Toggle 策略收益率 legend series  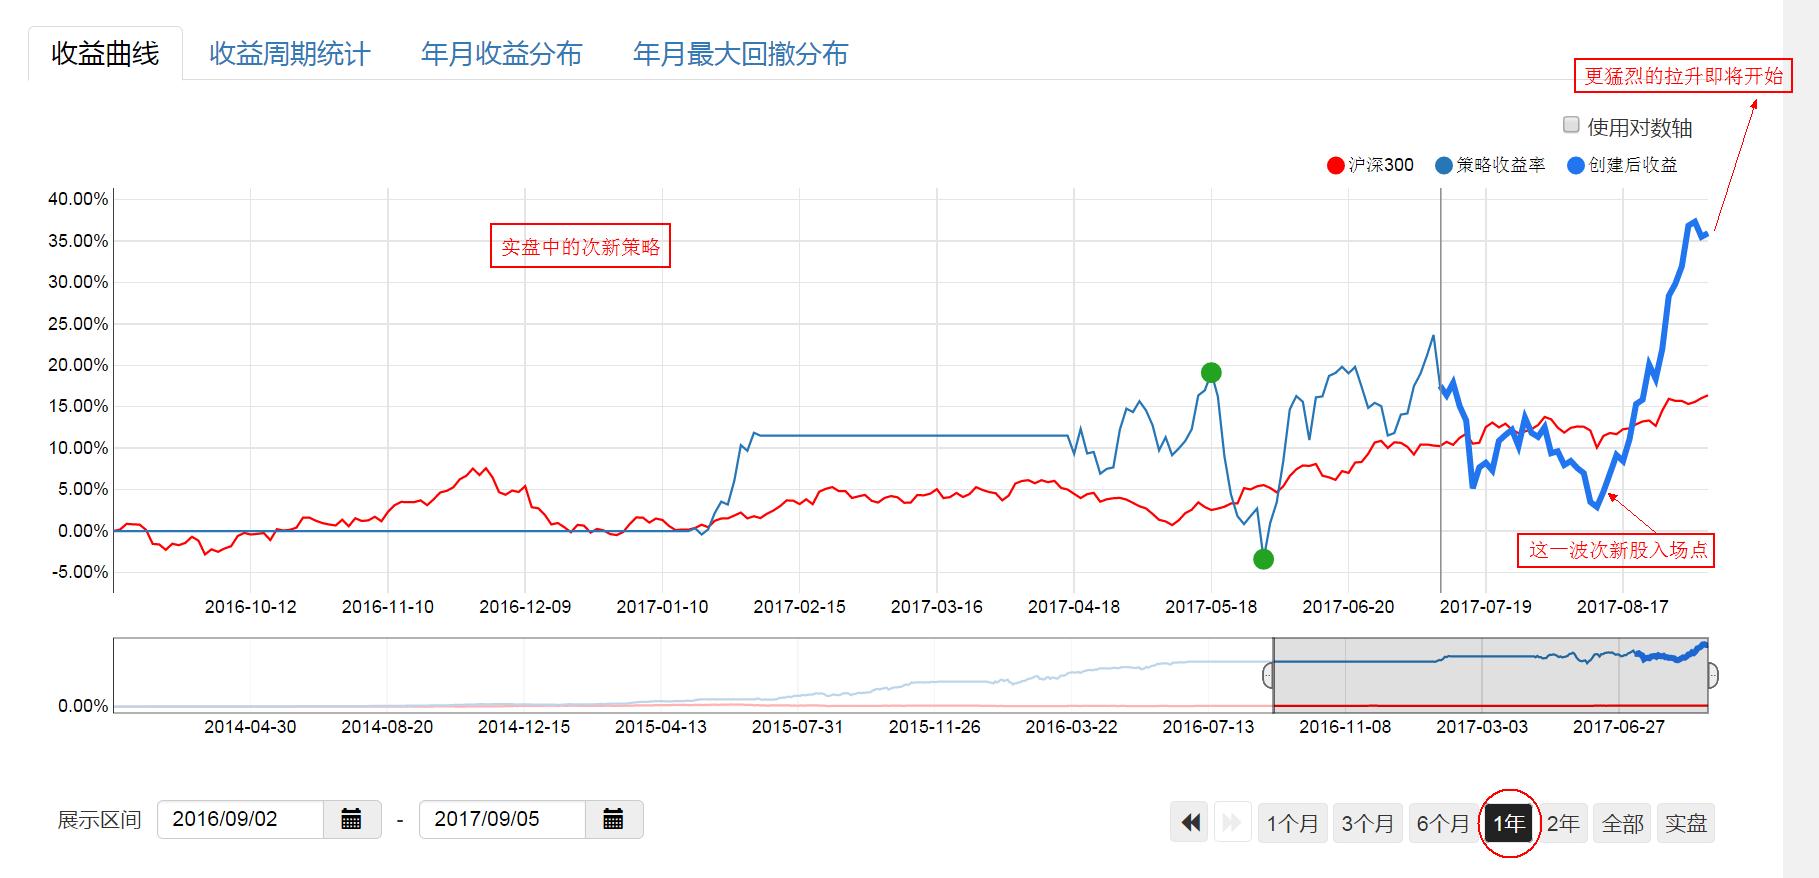[x=1490, y=165]
